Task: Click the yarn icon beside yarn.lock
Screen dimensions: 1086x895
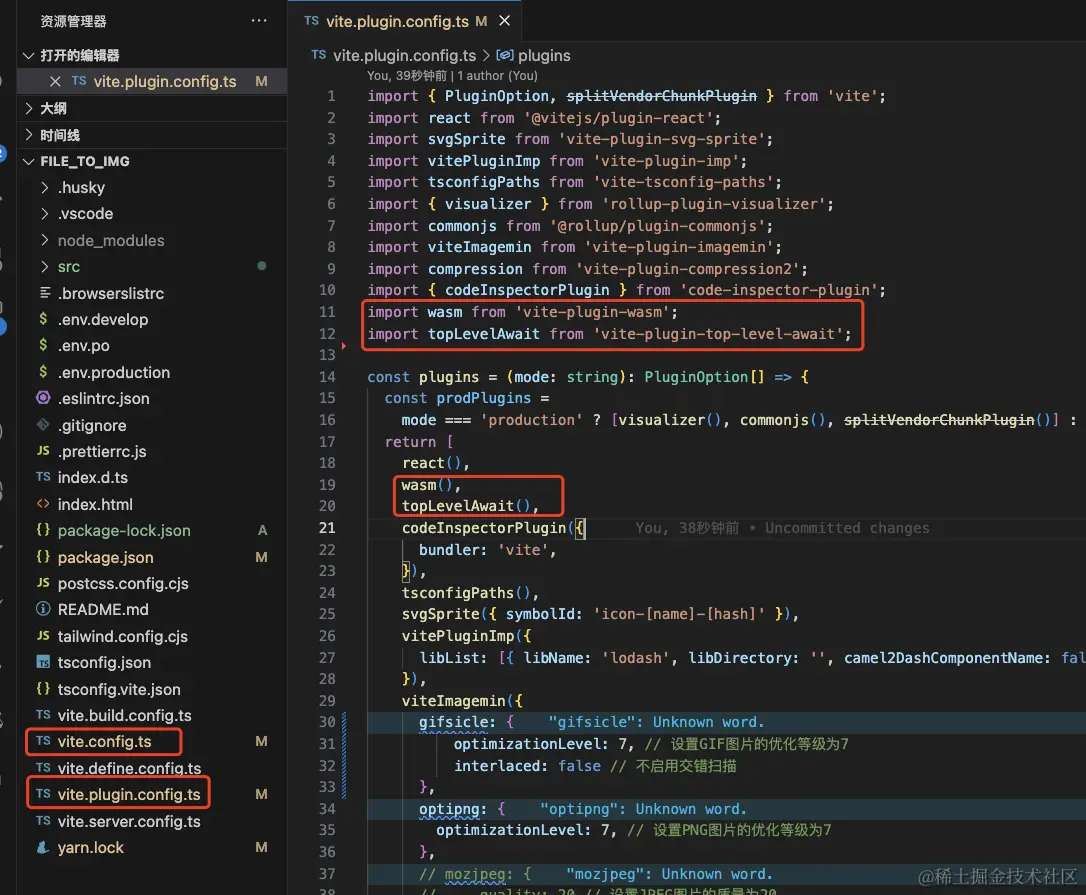Action: pyautogui.click(x=43, y=848)
